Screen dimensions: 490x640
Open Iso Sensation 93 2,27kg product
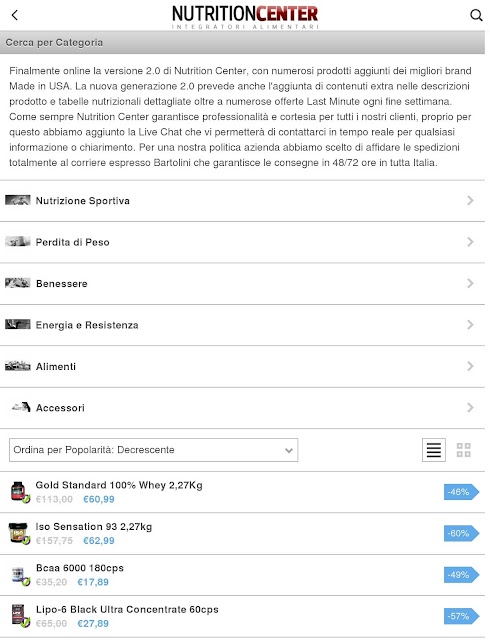(243, 533)
